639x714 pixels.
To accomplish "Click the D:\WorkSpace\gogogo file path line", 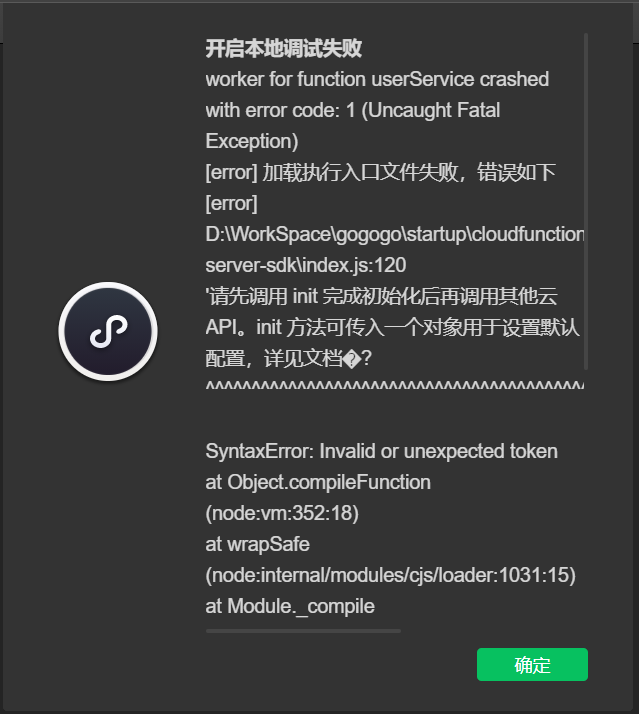I will point(394,234).
